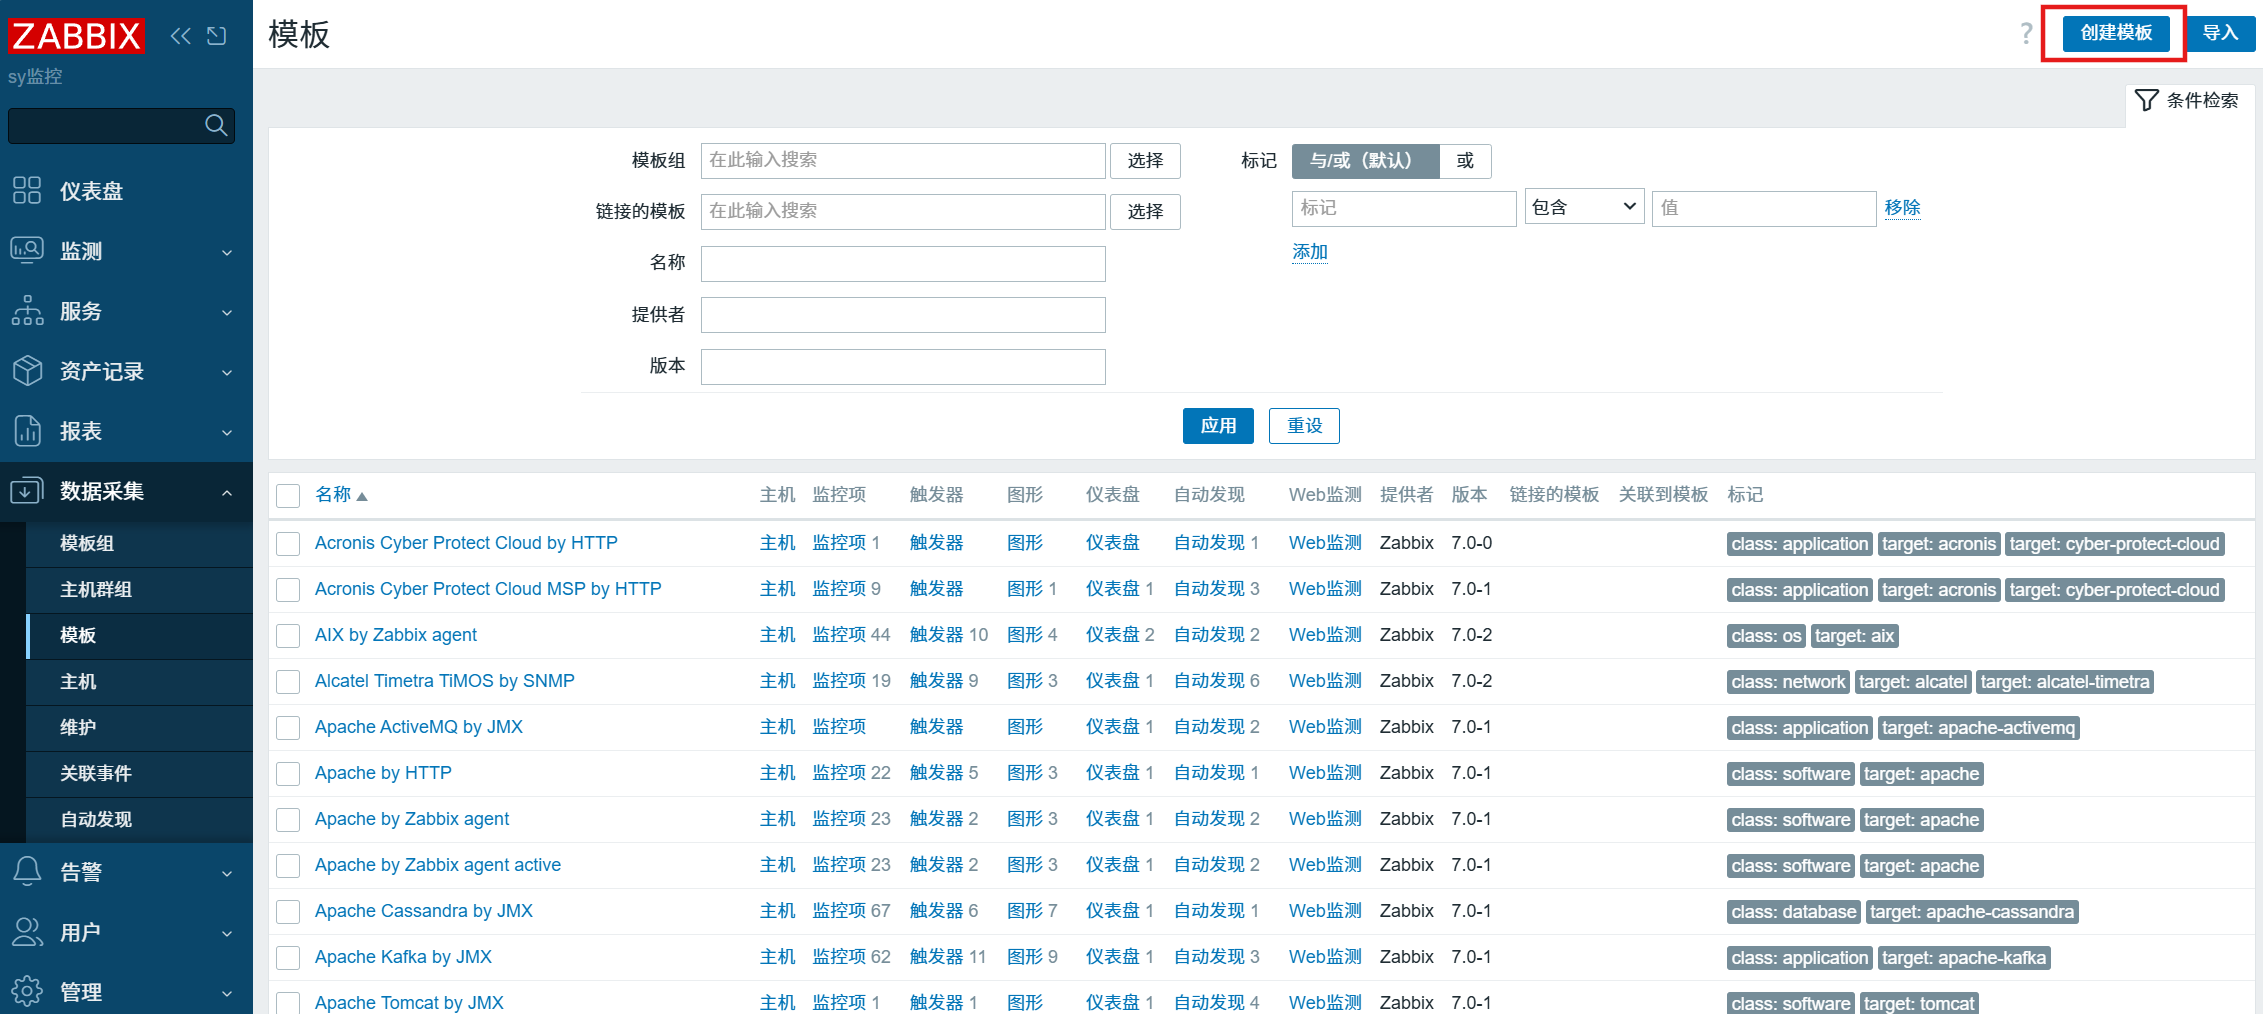The height and width of the screenshot is (1014, 2263).
Task: Click the sort arrow beside 名称 header
Action: (362, 497)
